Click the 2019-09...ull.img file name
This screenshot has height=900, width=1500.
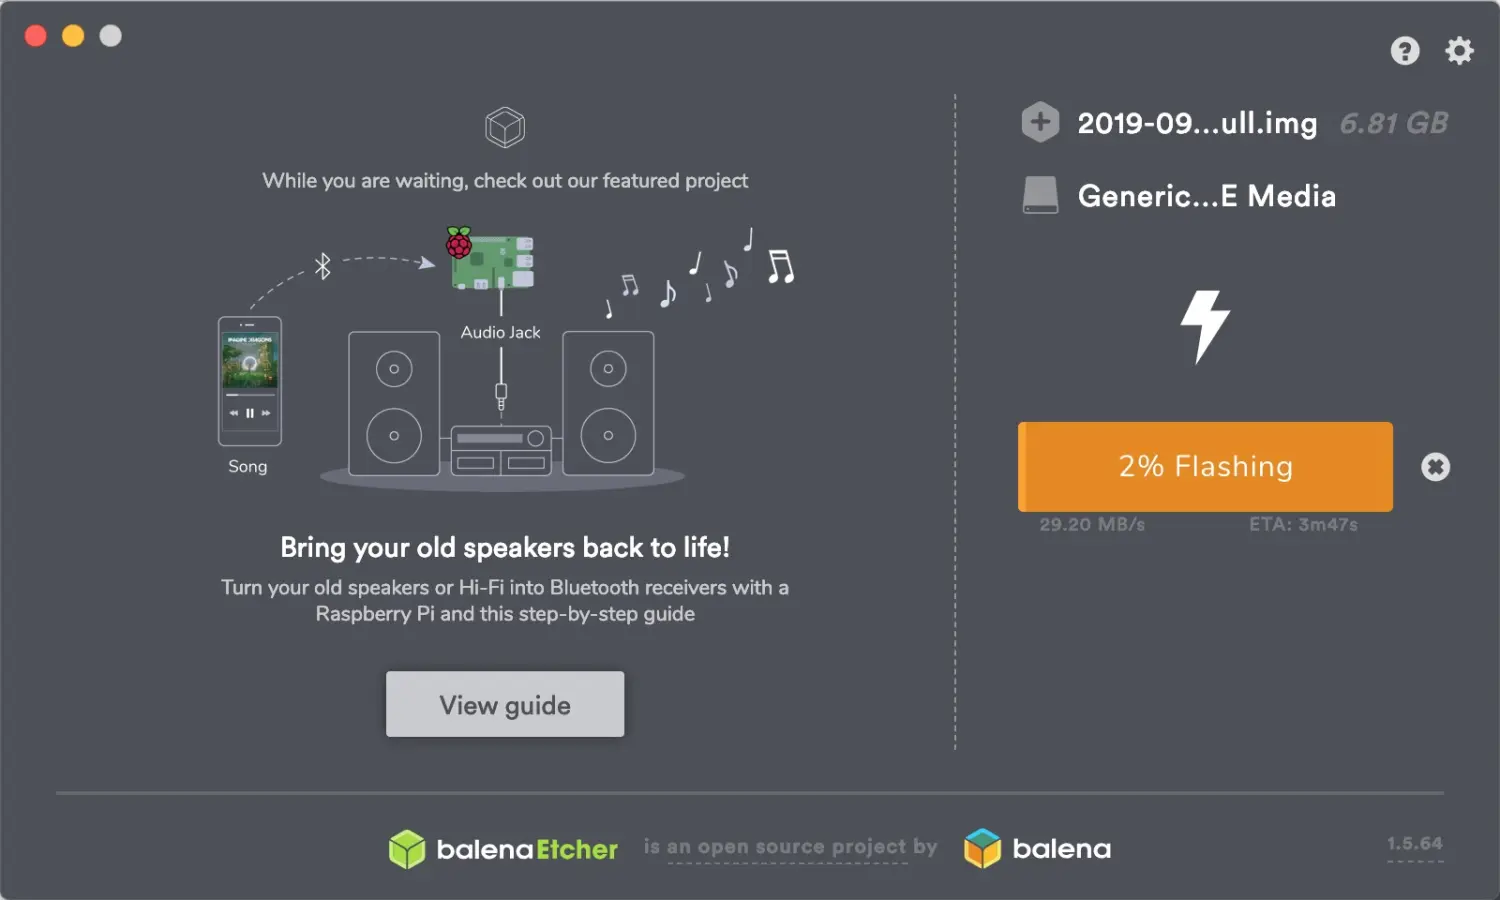point(1197,124)
